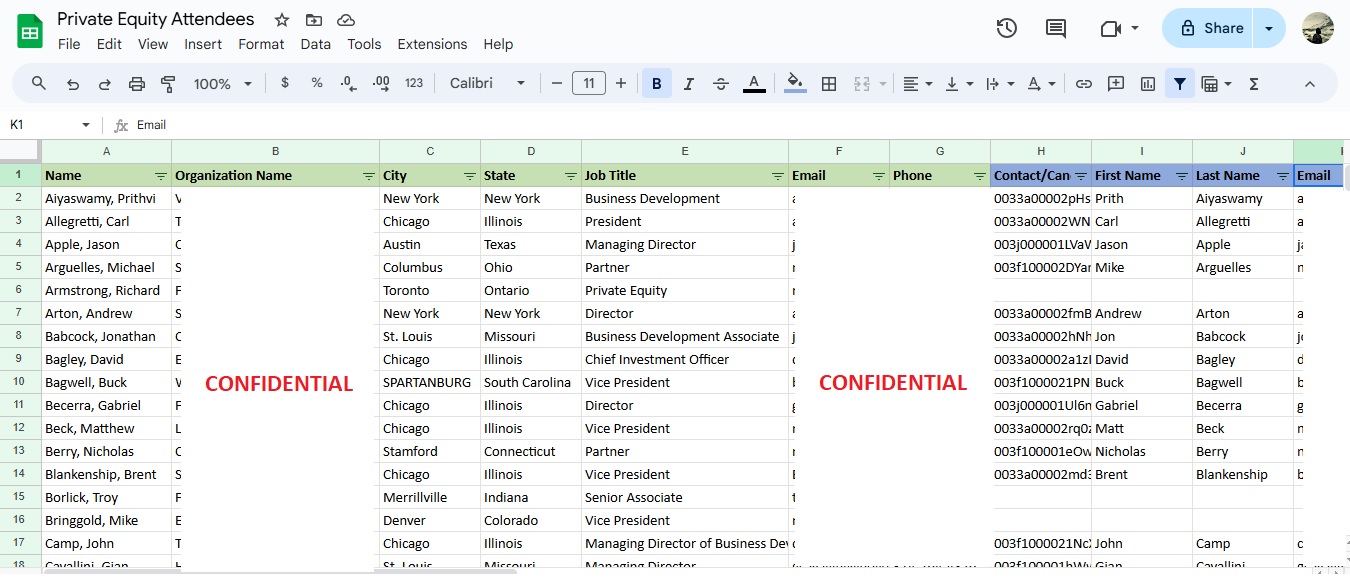Click the font size field
This screenshot has width=1350, height=580.
tap(589, 84)
